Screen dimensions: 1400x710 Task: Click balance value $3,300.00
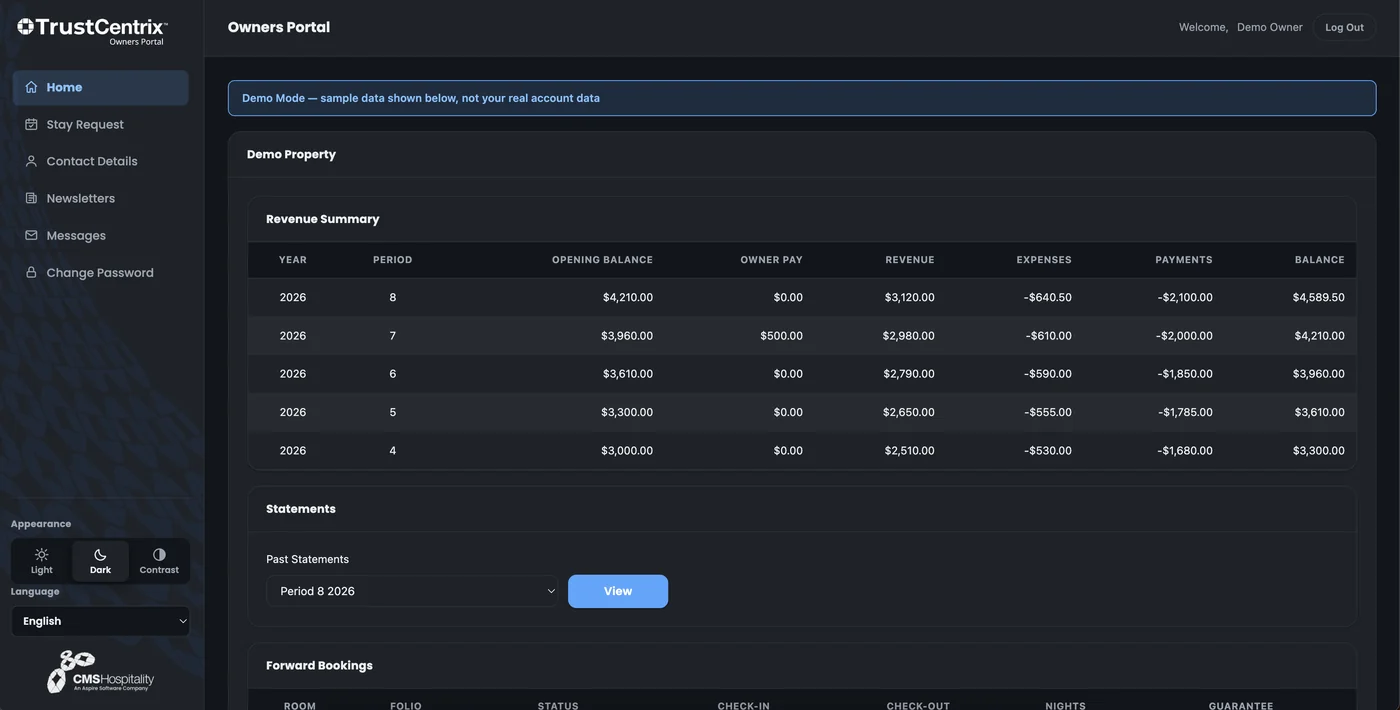[1318, 451]
